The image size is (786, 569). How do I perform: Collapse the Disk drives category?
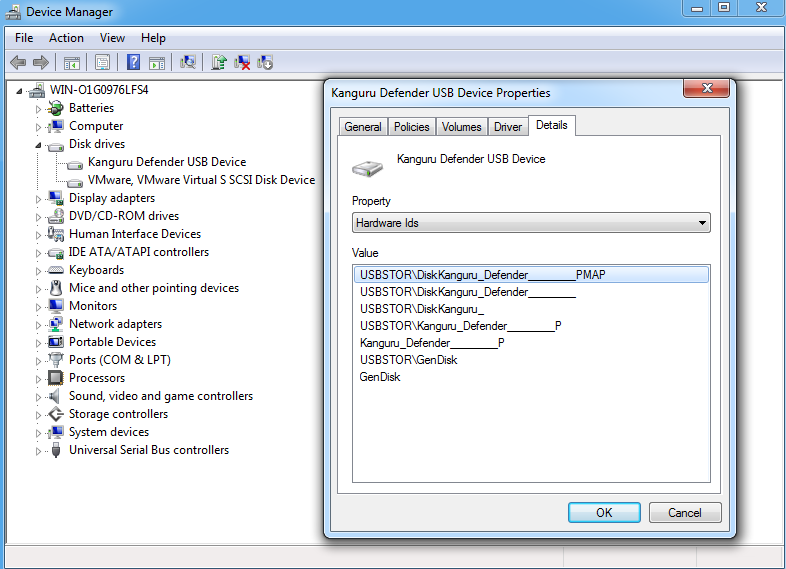click(39, 145)
